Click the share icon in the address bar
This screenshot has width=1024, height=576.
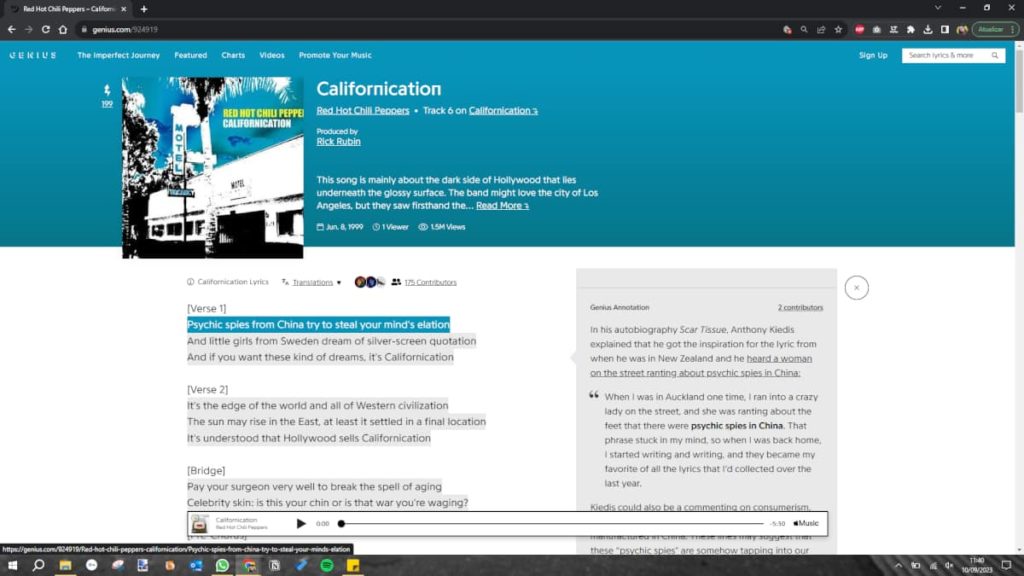(822, 29)
